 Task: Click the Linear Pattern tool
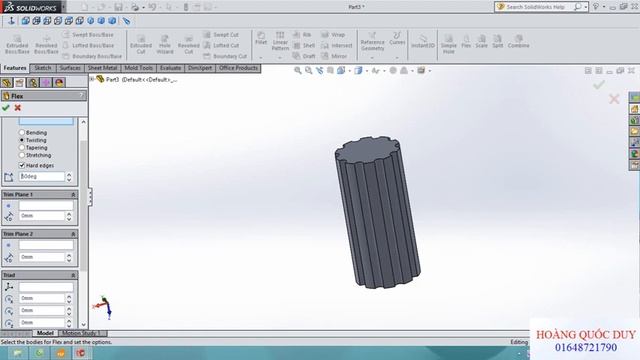(280, 41)
